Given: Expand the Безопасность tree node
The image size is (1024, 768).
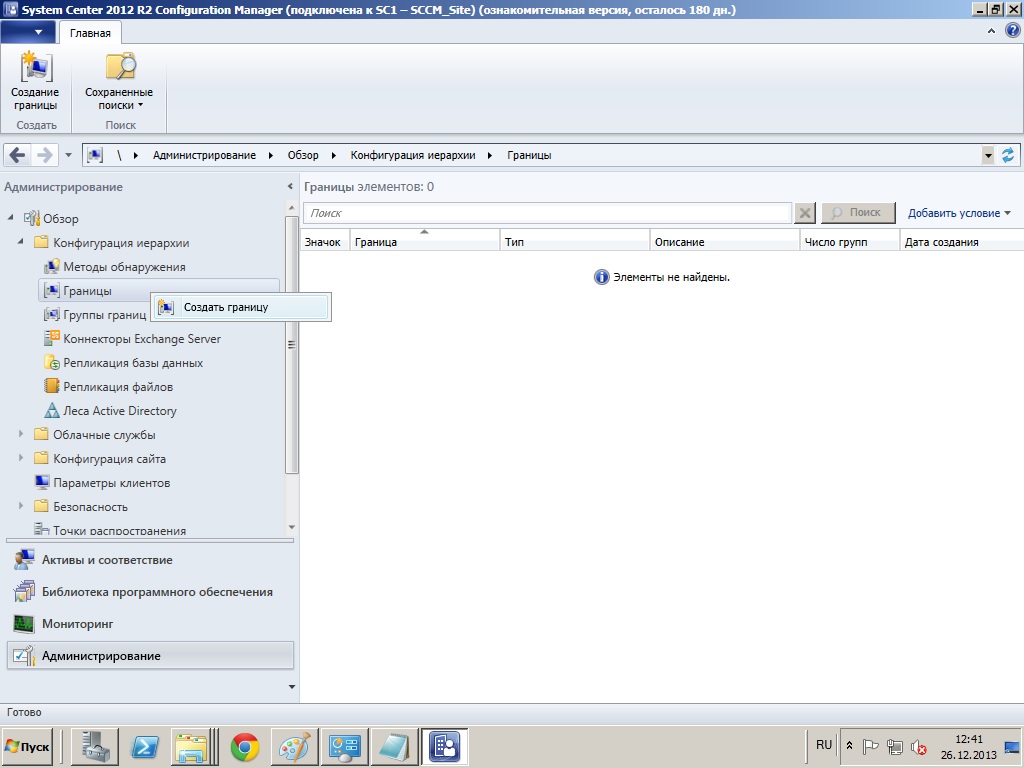Looking at the screenshot, I should point(20,505).
